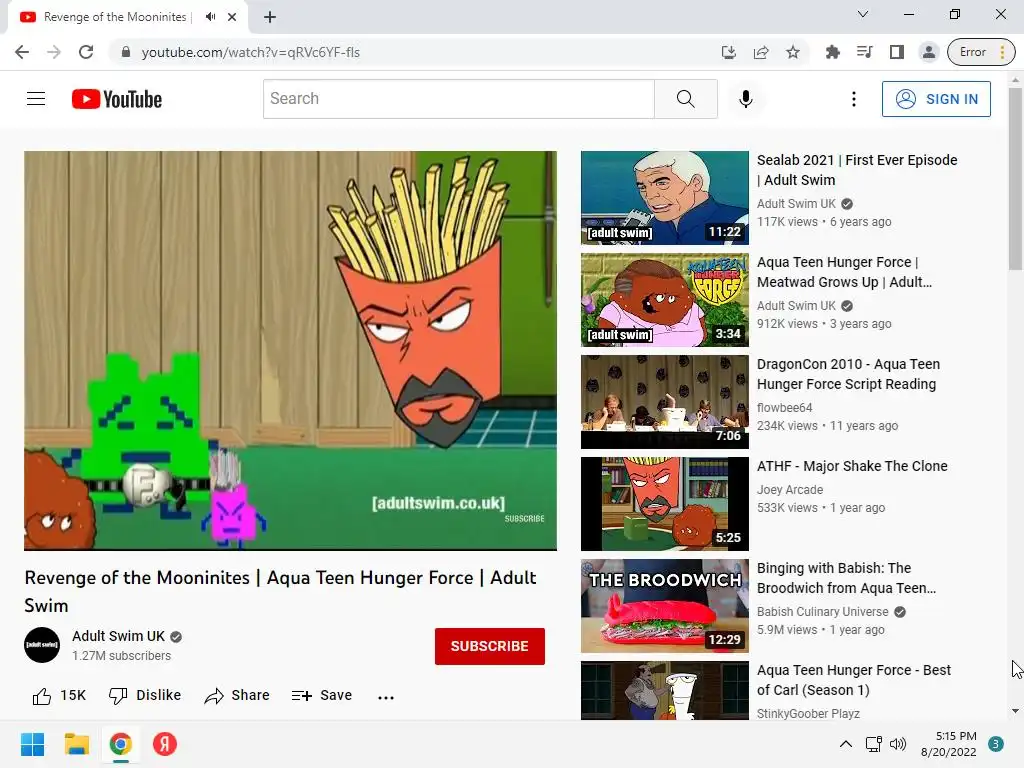Save the video to a playlist
This screenshot has height=768, width=1024.
click(x=321, y=696)
